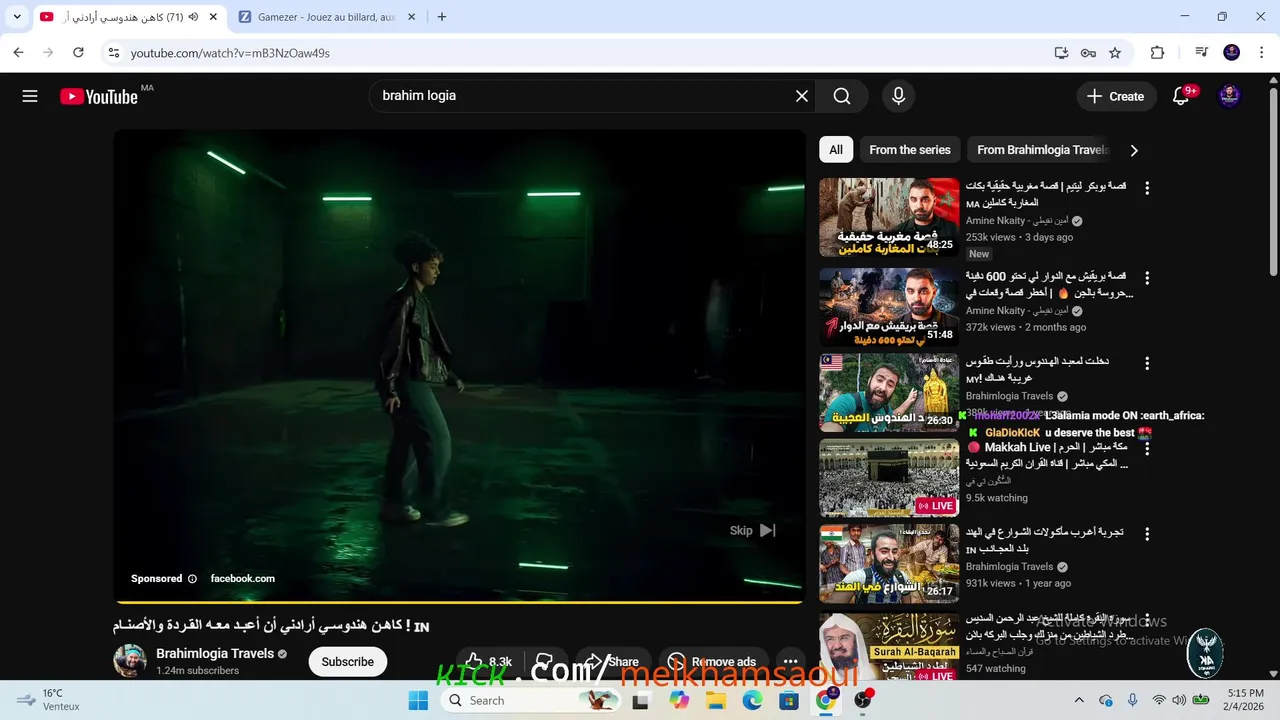
Task: Click the install app icon in address bar
Action: [x=1061, y=52]
